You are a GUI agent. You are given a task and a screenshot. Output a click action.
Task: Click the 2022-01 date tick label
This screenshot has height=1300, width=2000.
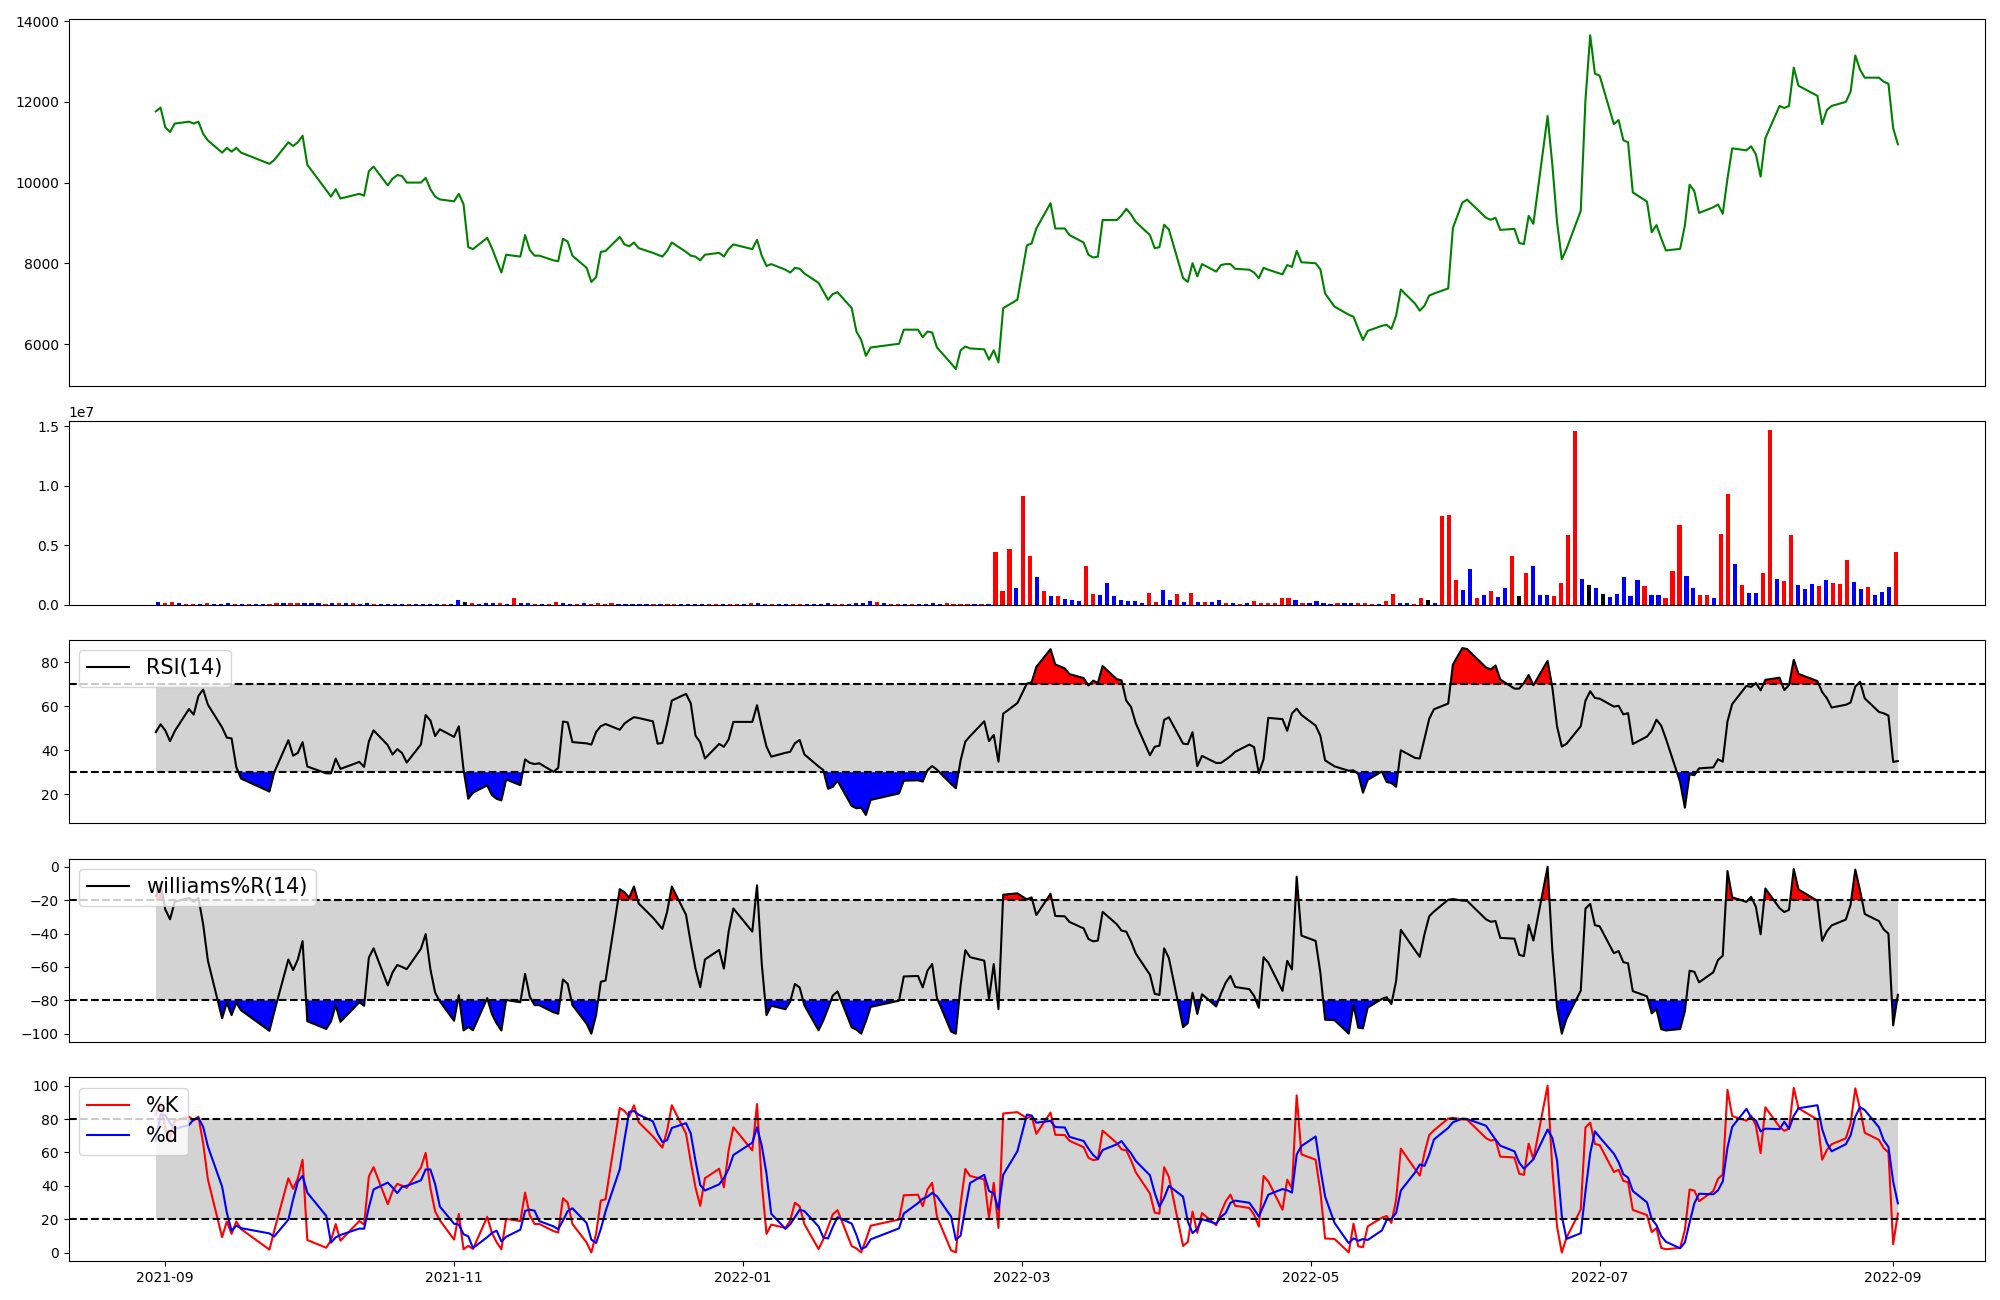click(x=743, y=1277)
